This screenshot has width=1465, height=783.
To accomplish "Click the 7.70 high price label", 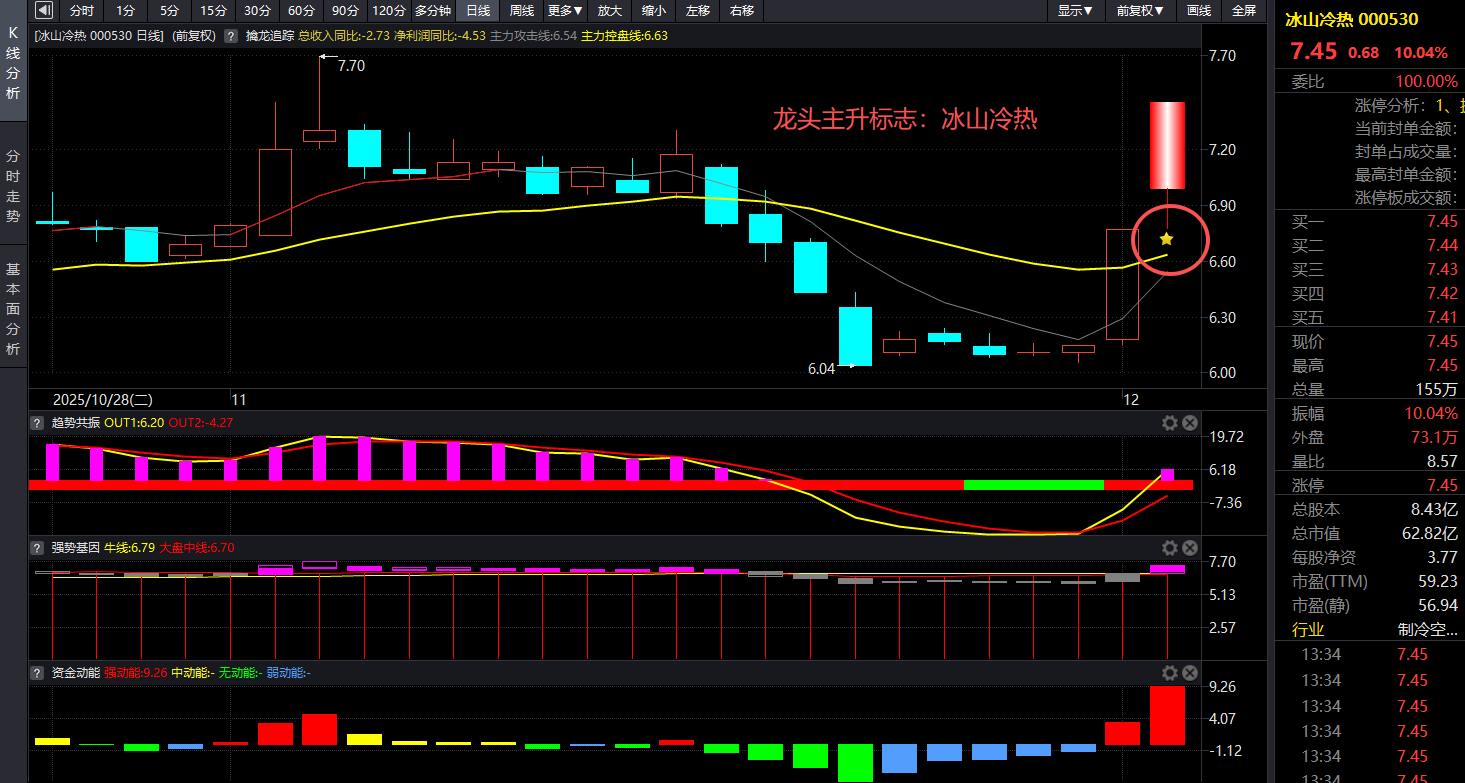I will click(x=351, y=66).
